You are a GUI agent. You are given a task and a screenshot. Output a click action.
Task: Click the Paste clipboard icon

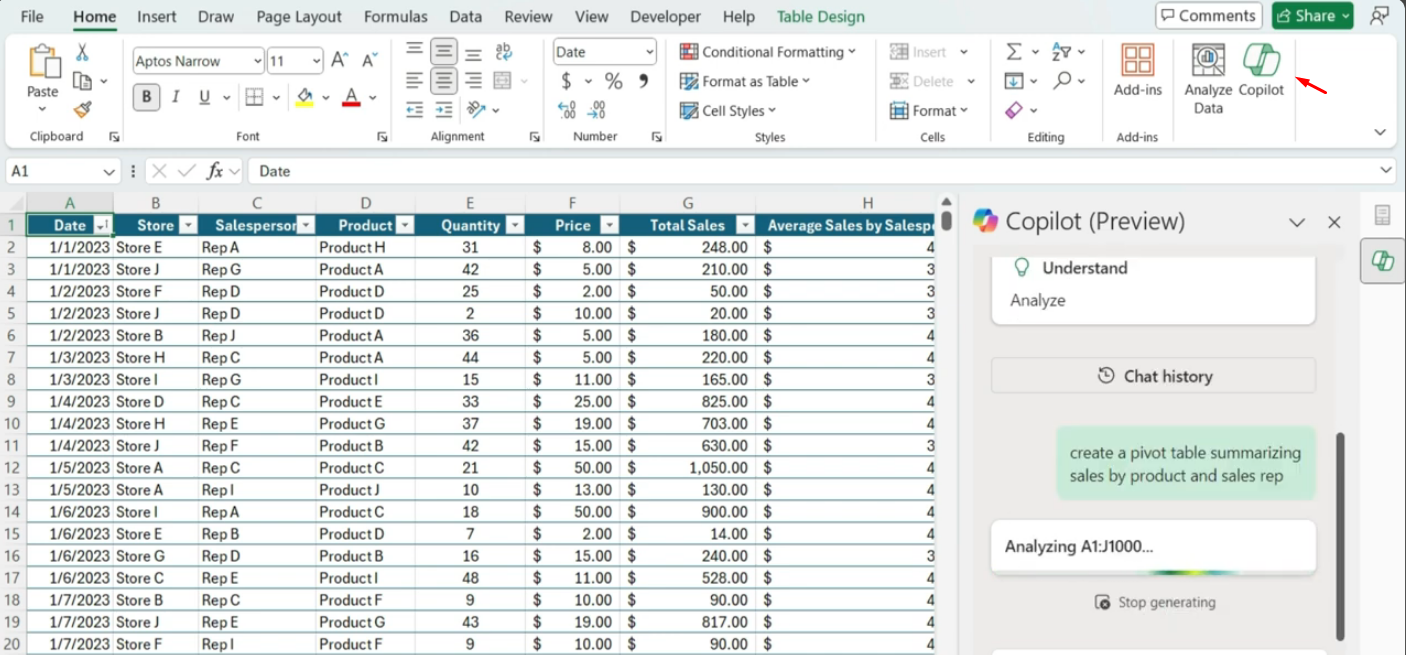43,62
